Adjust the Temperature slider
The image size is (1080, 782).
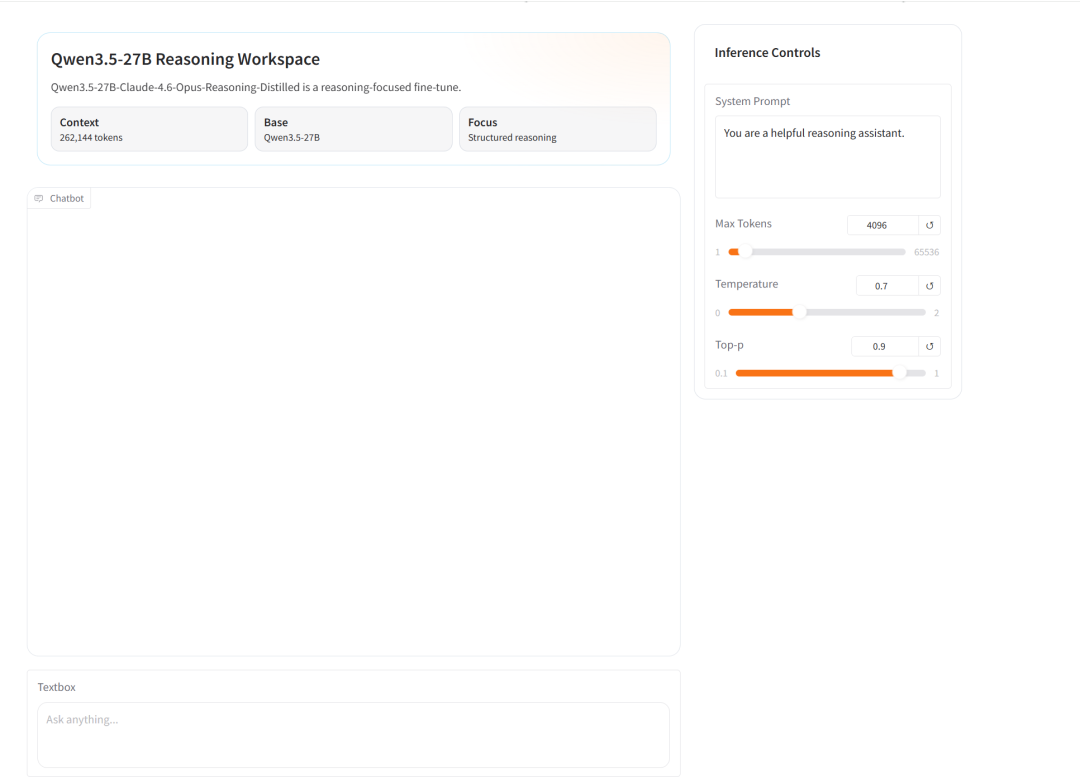click(827, 313)
